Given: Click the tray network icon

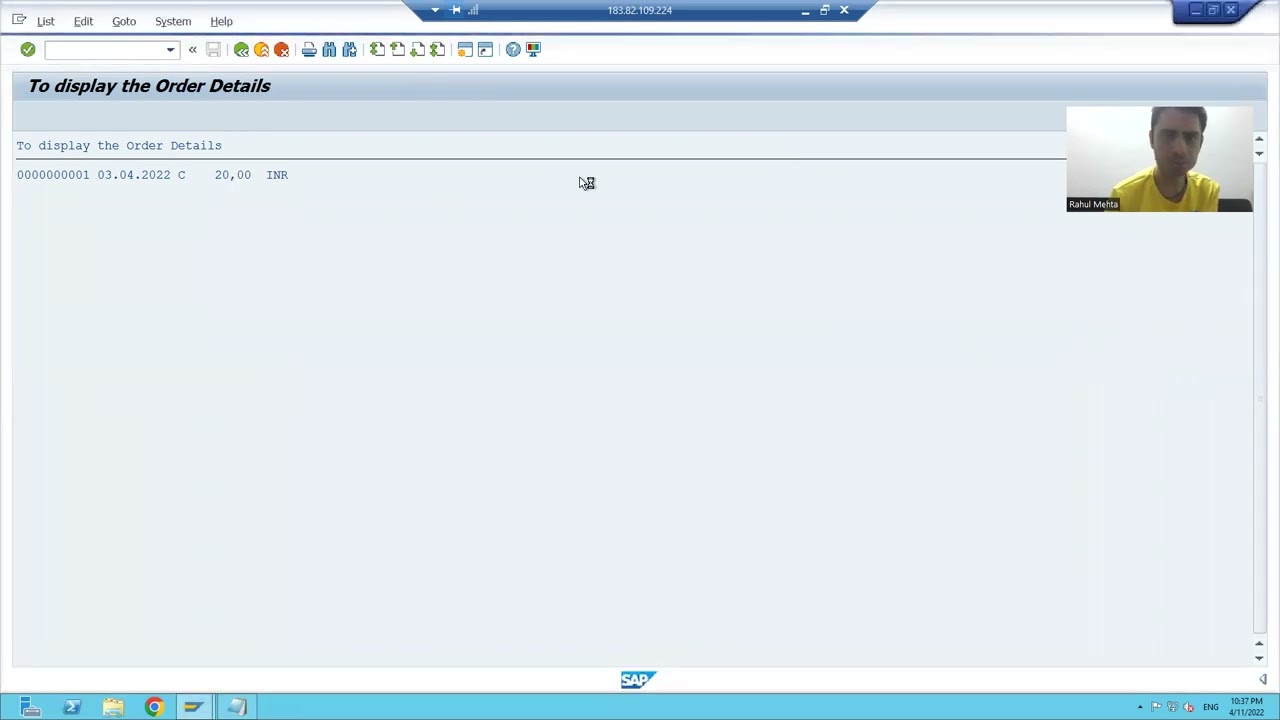Looking at the screenshot, I should click(1172, 707).
